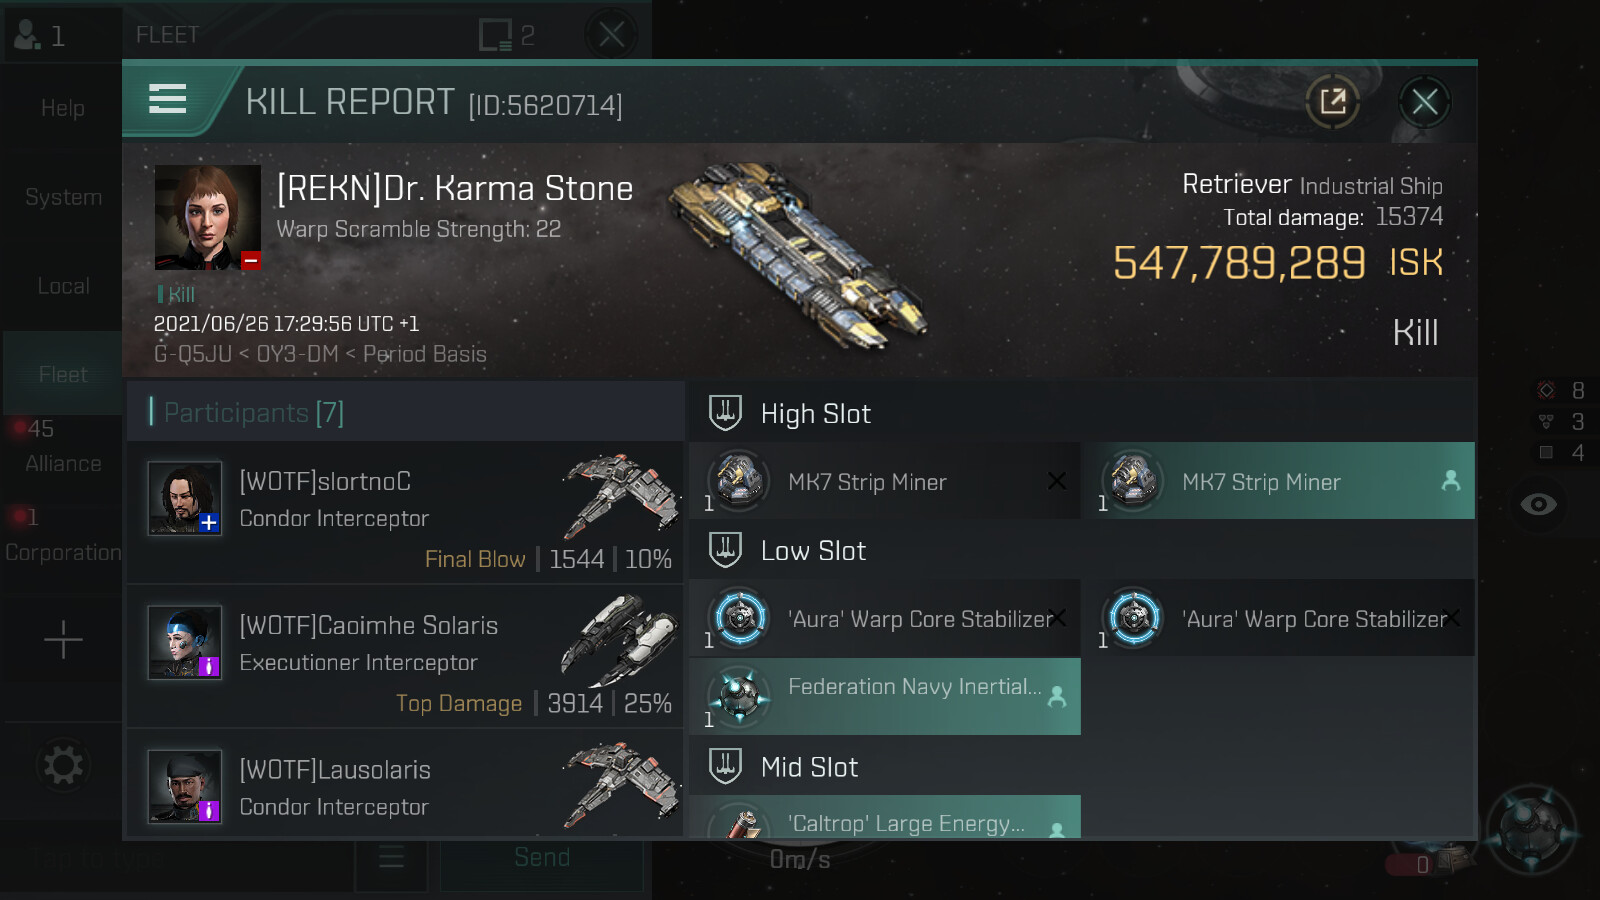This screenshot has width=1600, height=900.
Task: Open the Corporation chat tab
Action: 63,552
